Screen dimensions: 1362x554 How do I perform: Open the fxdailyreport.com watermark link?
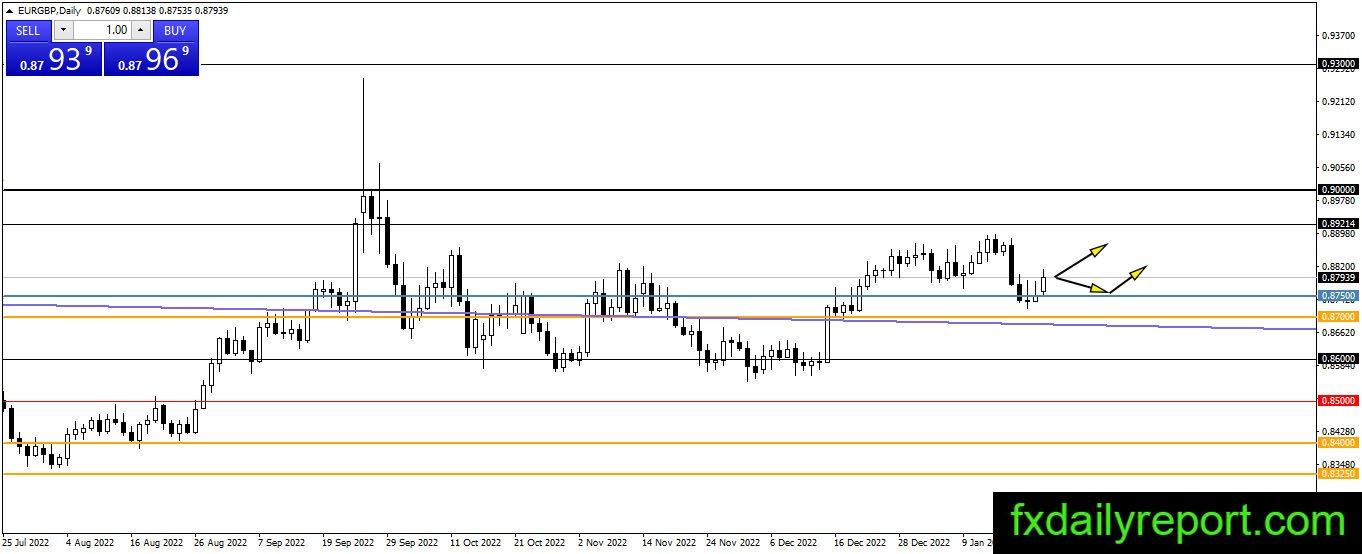coord(1177,522)
